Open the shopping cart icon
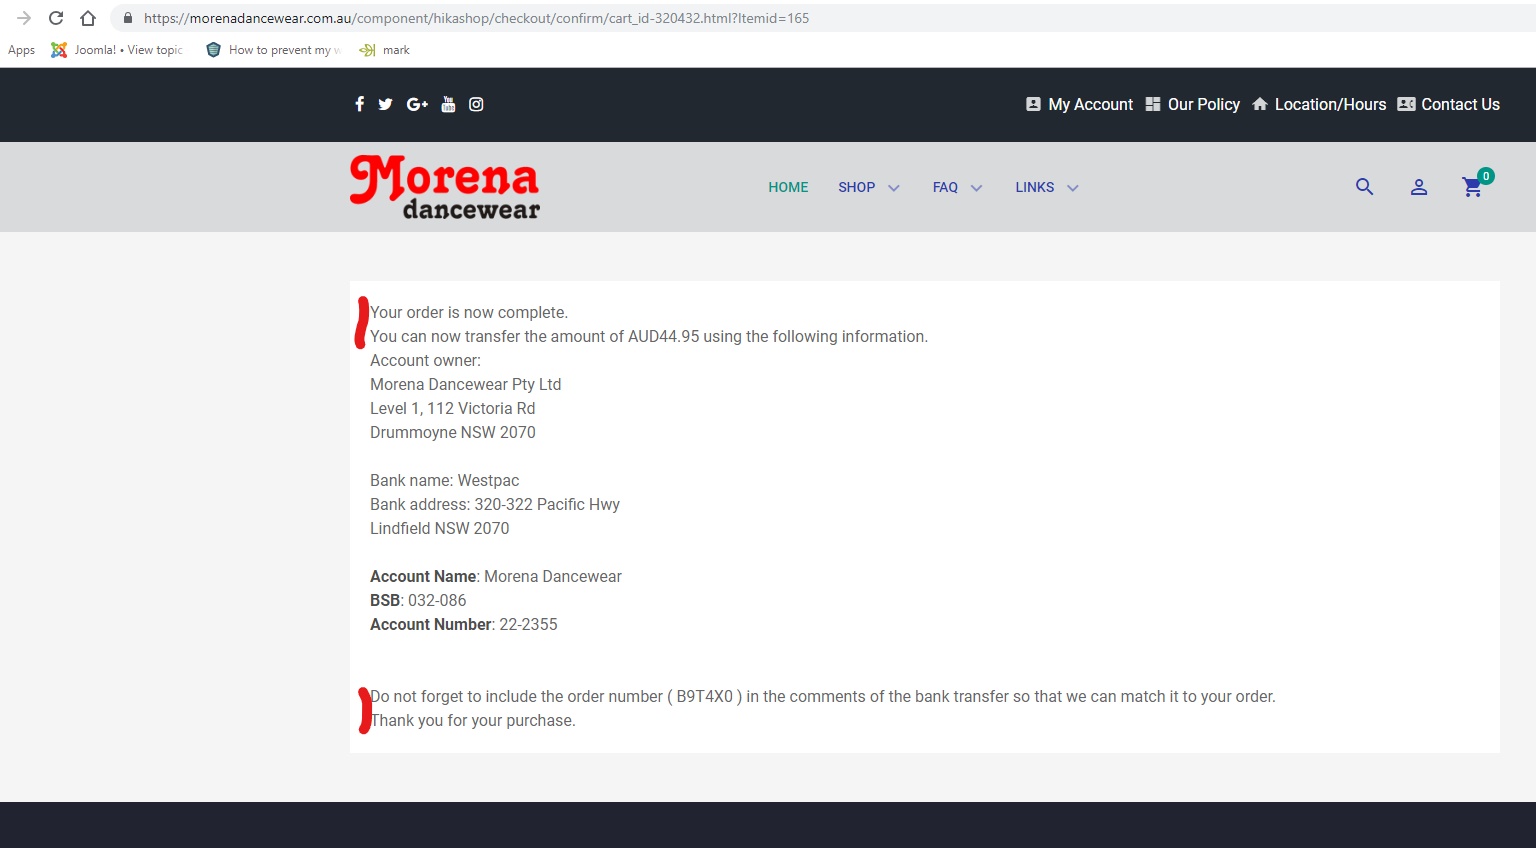 pos(1472,187)
